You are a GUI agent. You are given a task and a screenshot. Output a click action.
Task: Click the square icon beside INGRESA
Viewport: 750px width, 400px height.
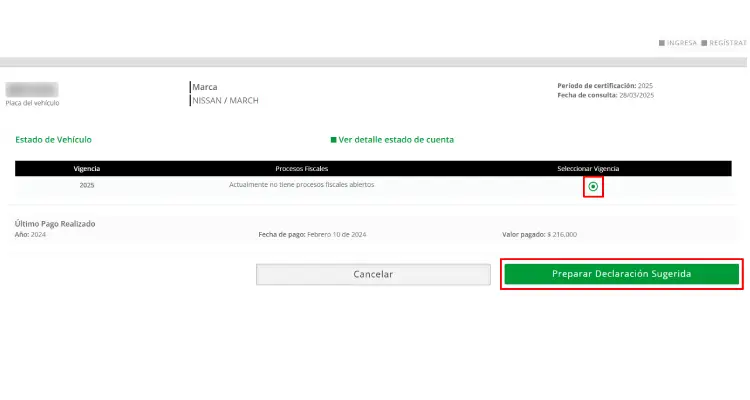(662, 43)
